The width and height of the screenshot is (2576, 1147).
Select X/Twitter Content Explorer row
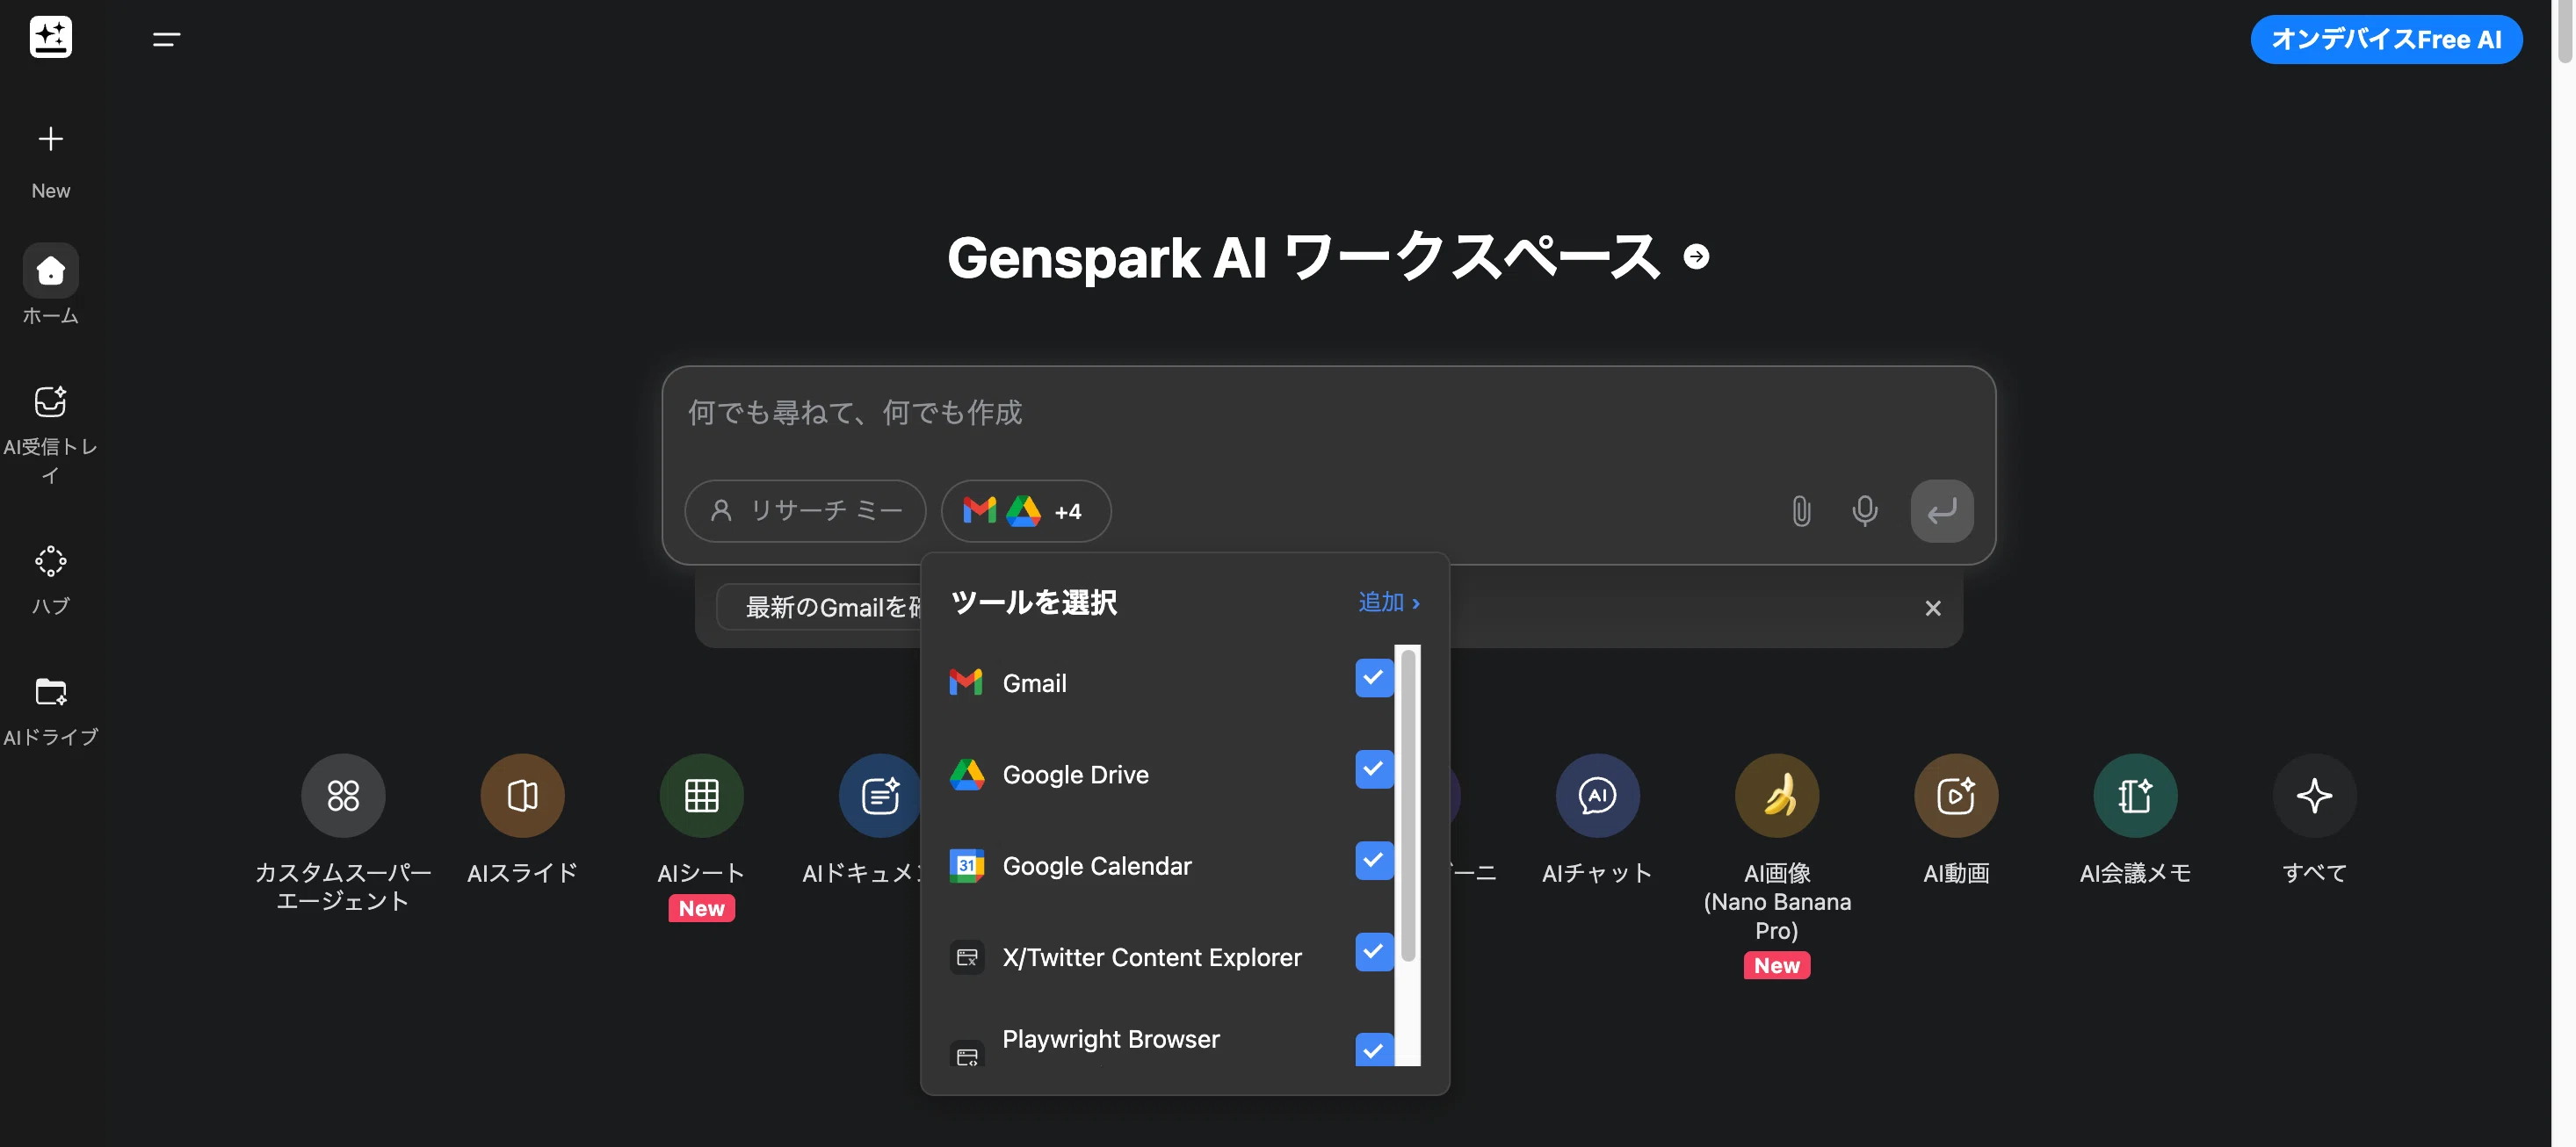tap(1170, 957)
